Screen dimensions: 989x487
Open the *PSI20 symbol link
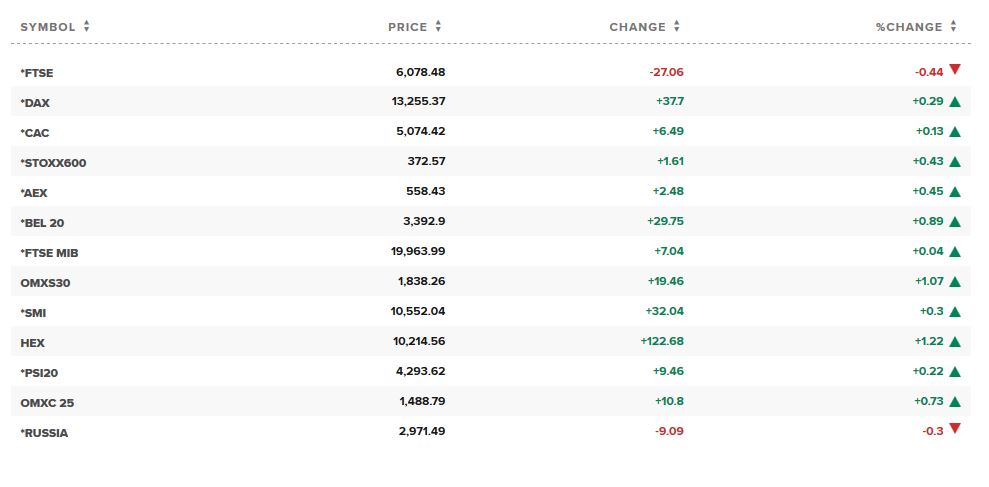(39, 373)
